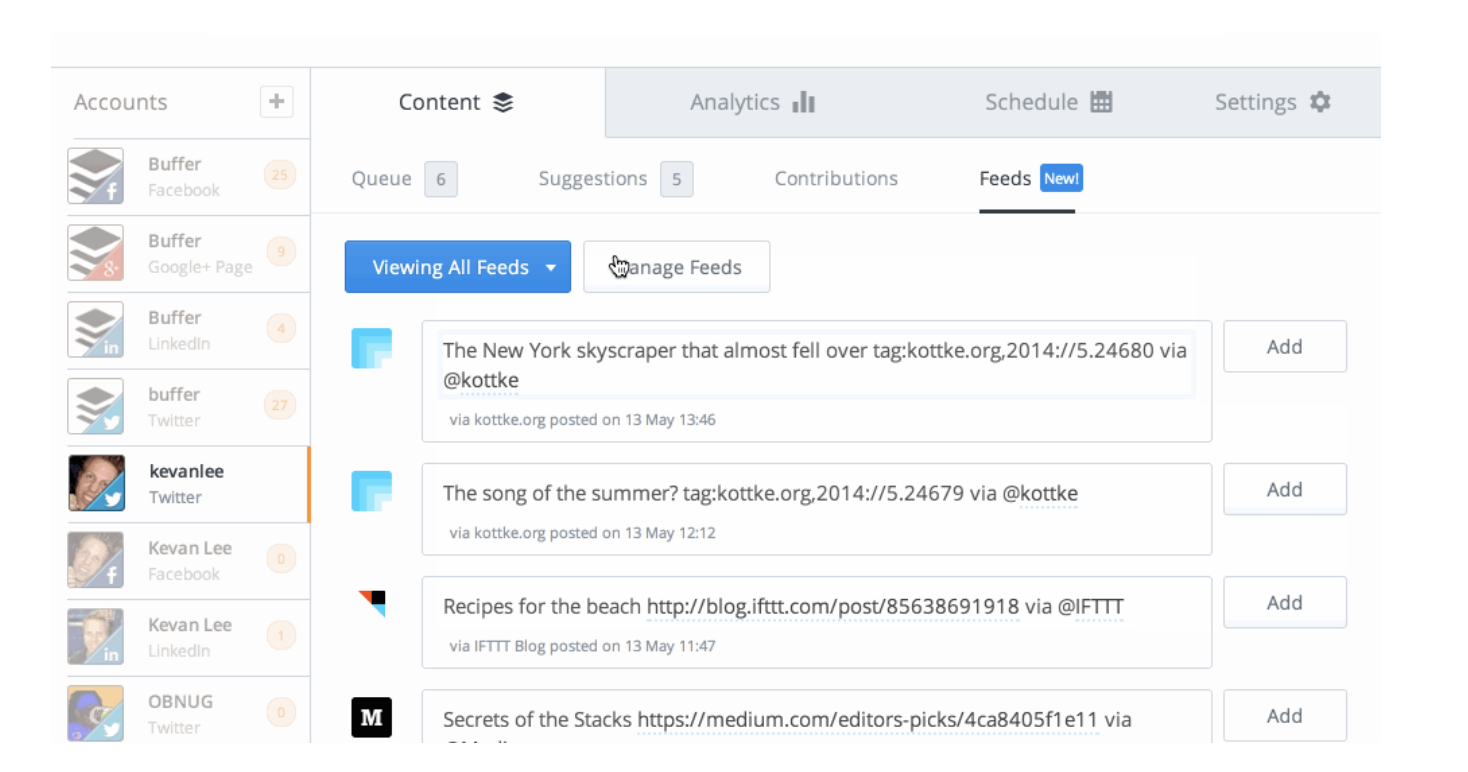The width and height of the screenshot is (1468, 772).
Task: Select the Suggestions sub-tab
Action: (x=615, y=179)
